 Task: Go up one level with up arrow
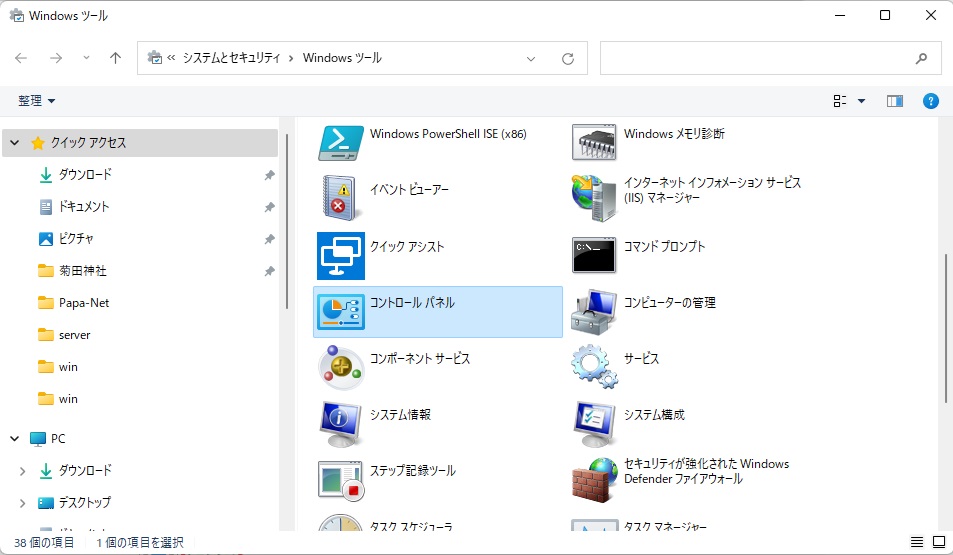coord(115,58)
